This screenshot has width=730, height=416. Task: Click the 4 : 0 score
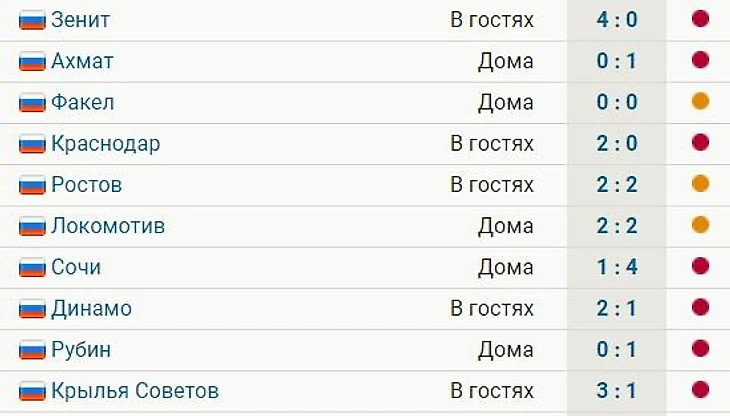click(616, 20)
